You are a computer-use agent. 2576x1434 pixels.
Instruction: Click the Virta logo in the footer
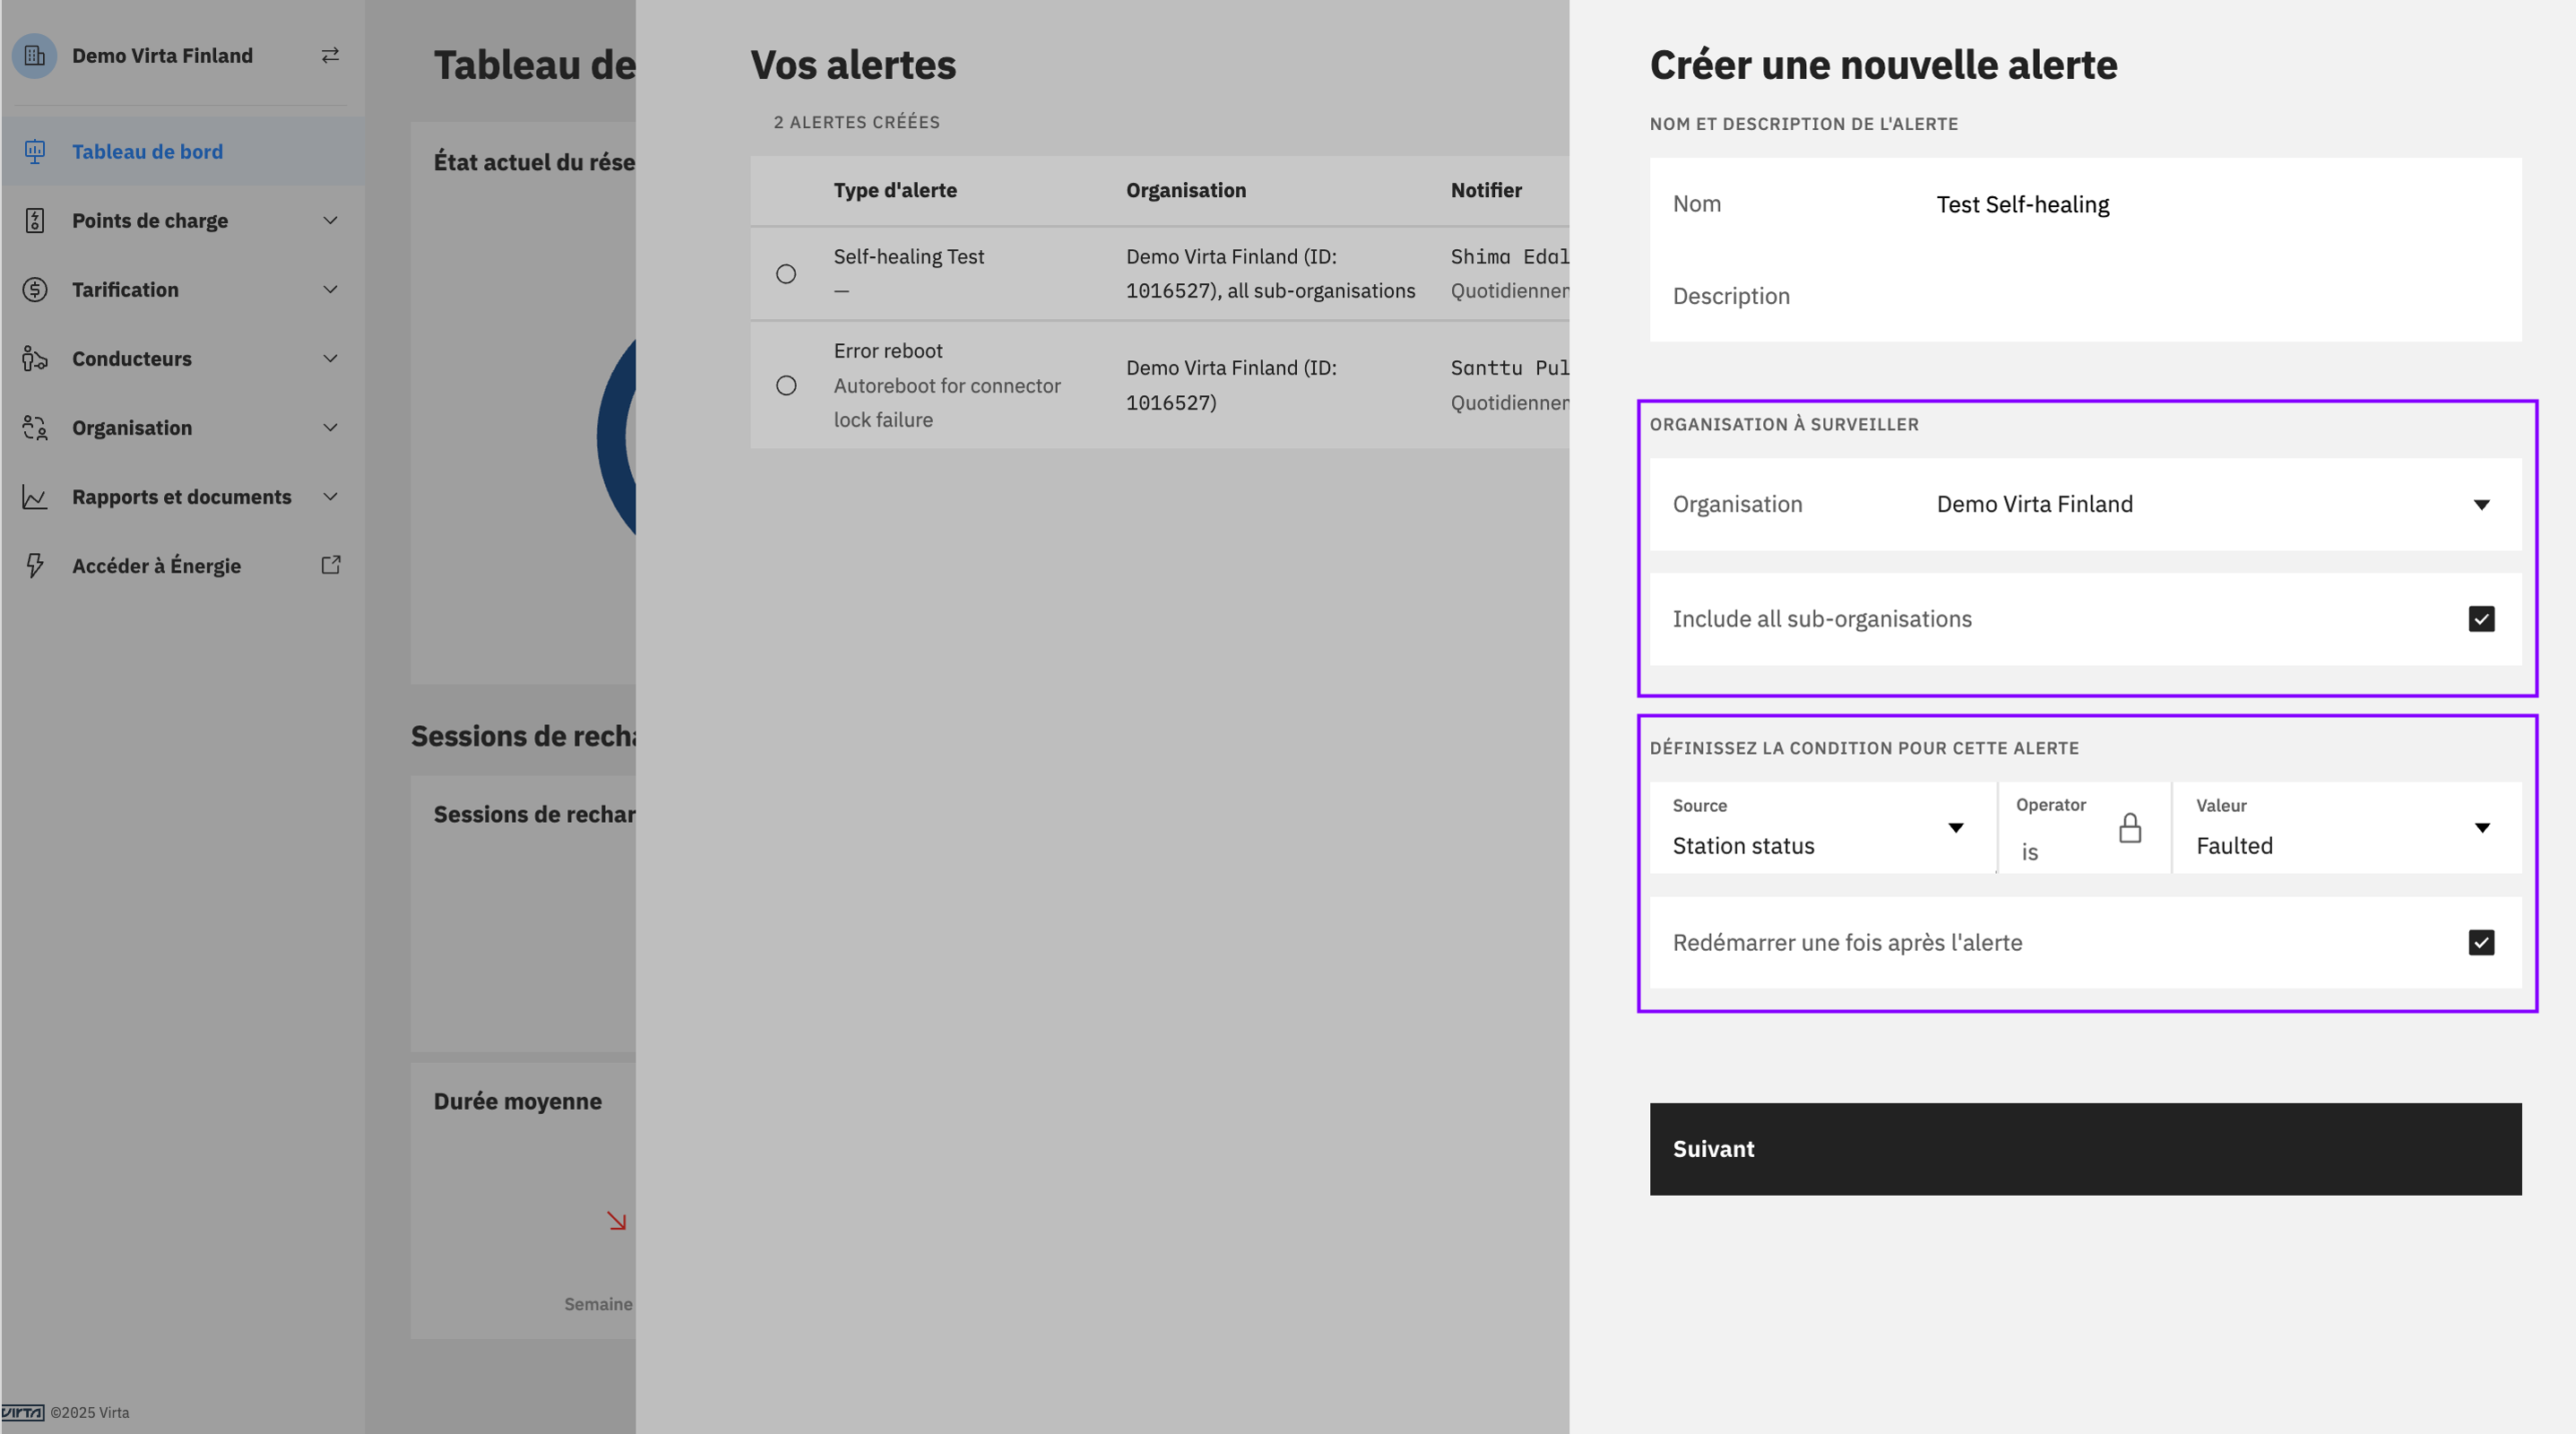pyautogui.click(x=23, y=1412)
